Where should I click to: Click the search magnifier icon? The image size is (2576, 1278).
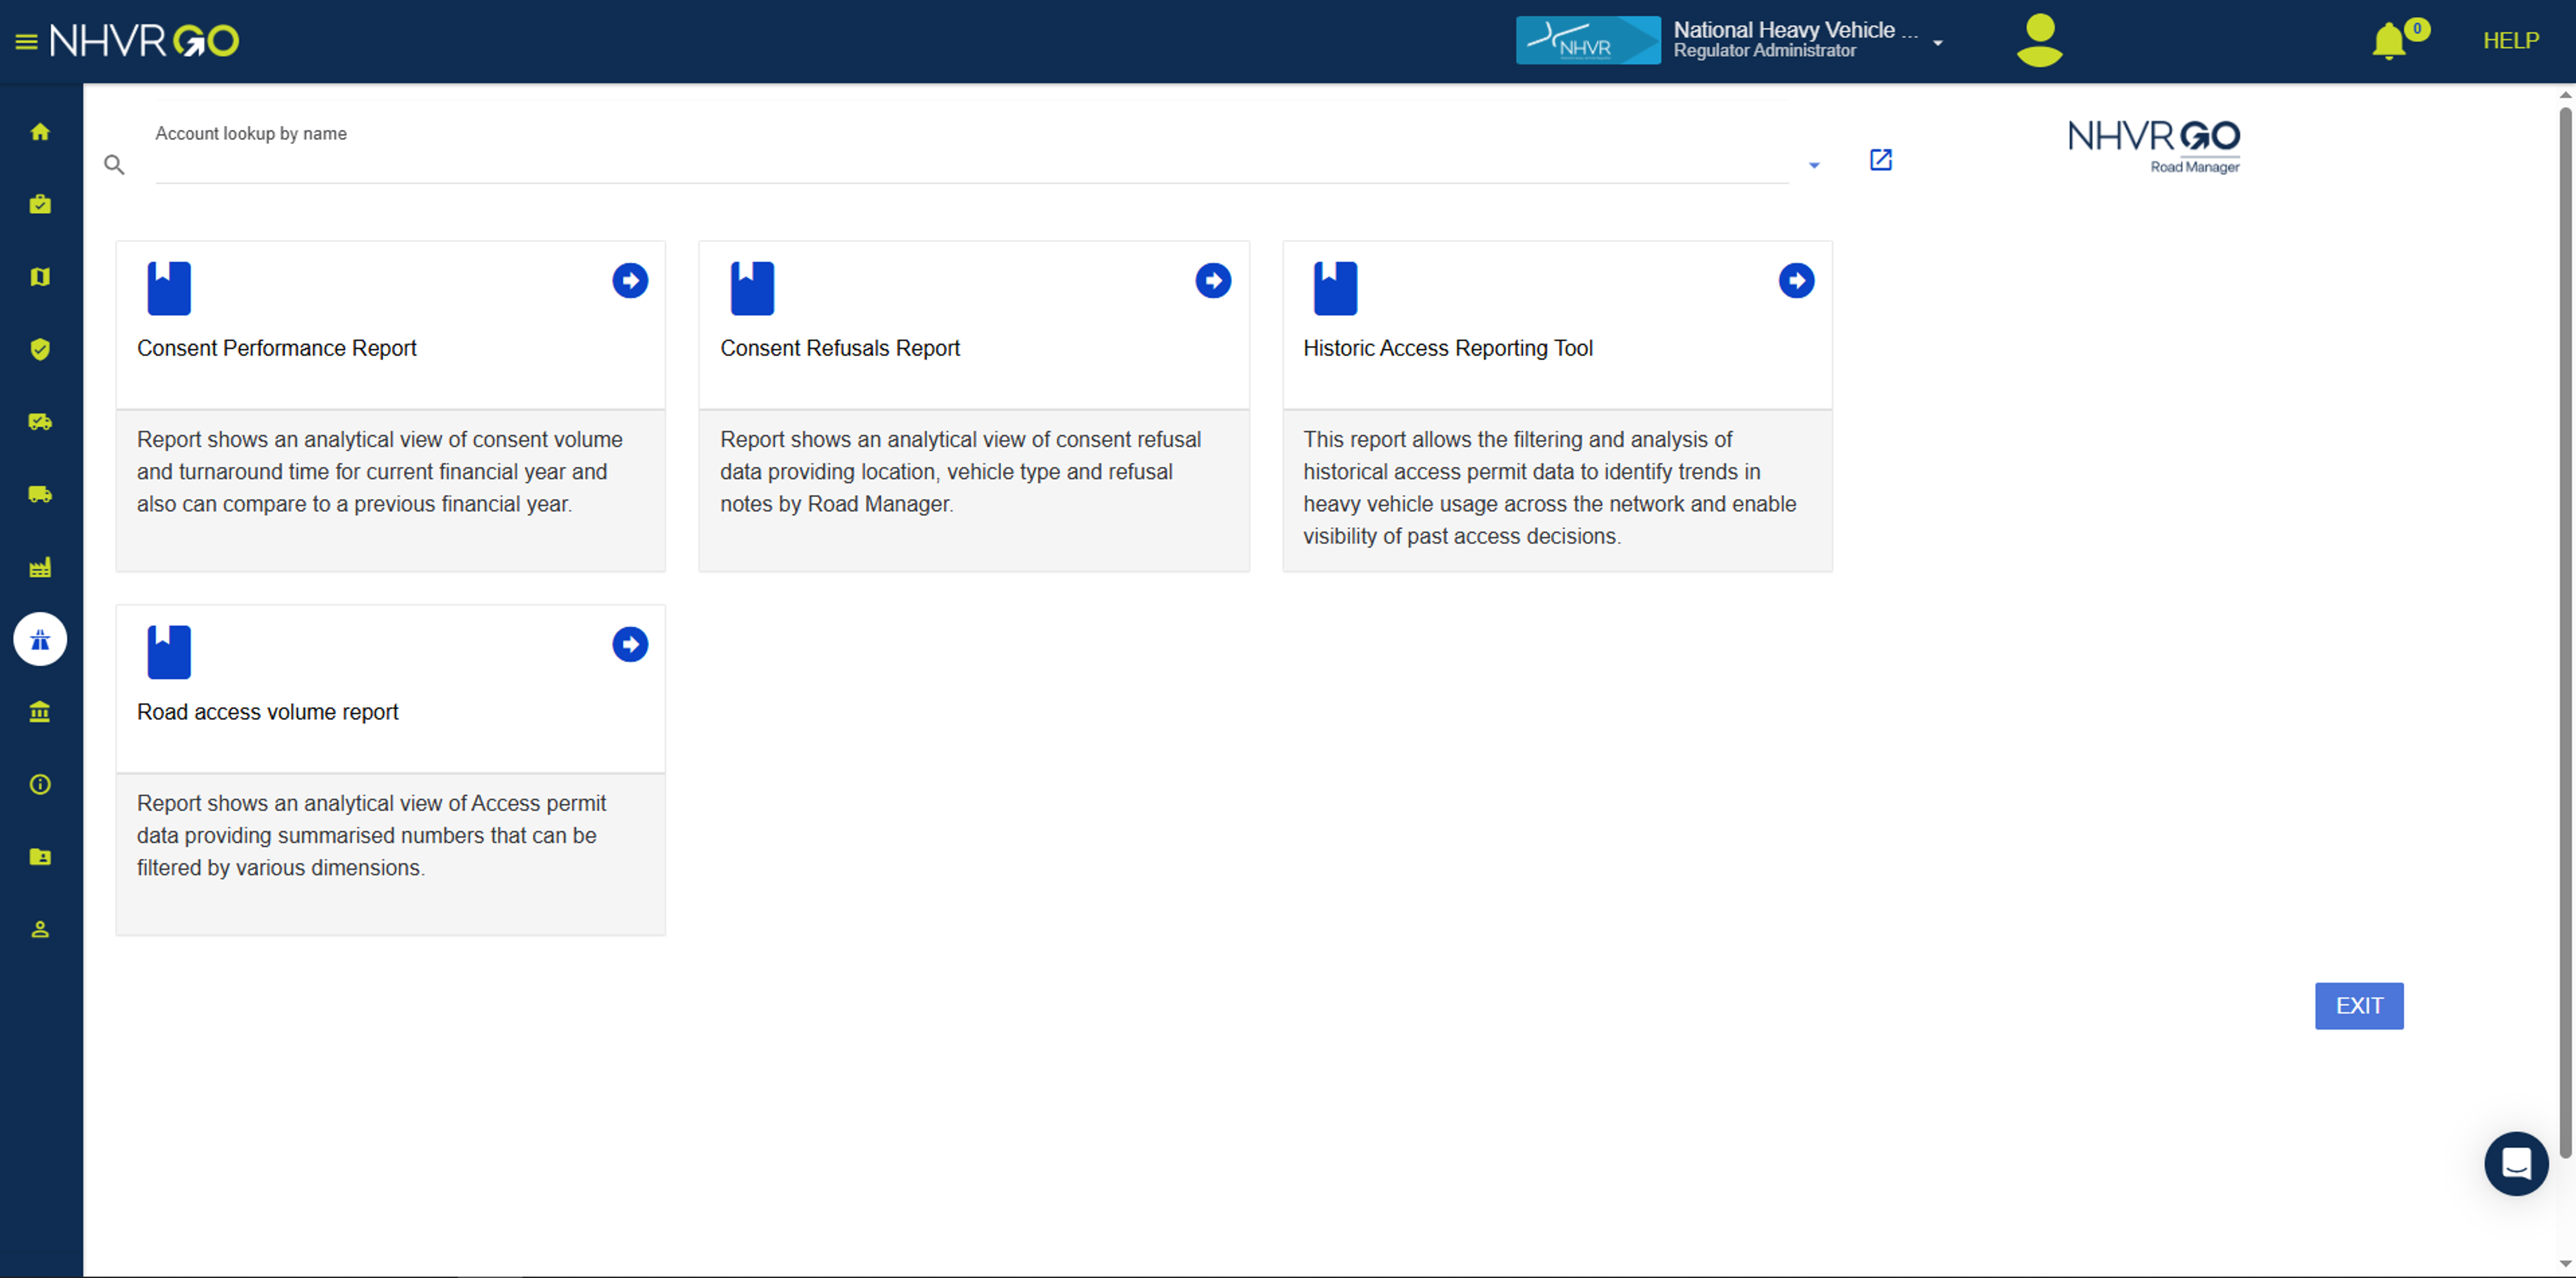click(x=114, y=164)
